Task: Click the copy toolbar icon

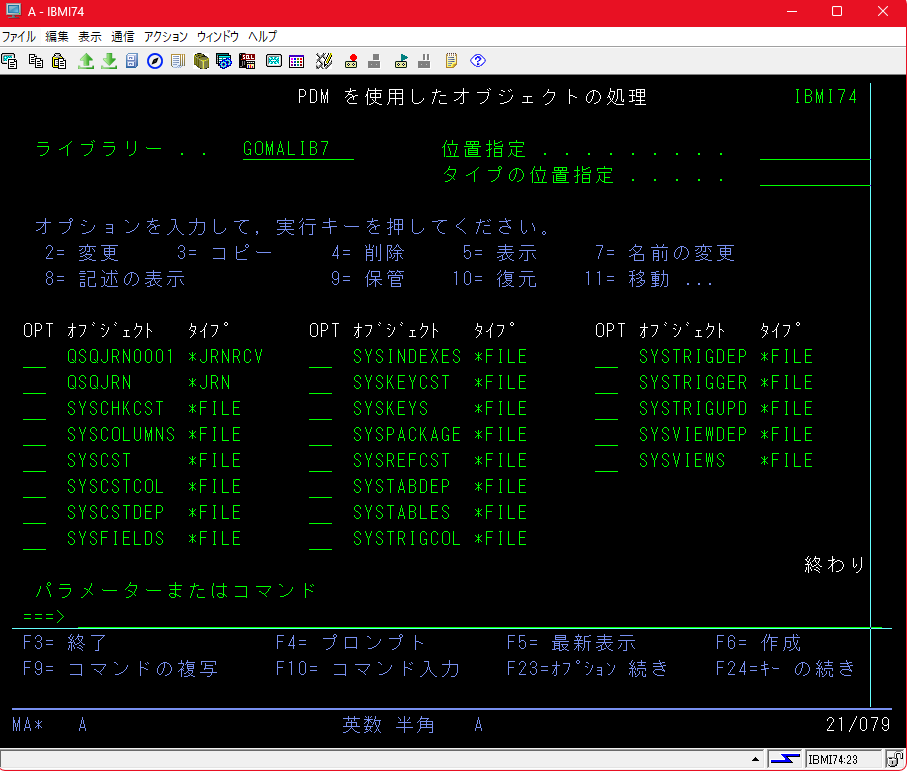Action: [x=36, y=61]
